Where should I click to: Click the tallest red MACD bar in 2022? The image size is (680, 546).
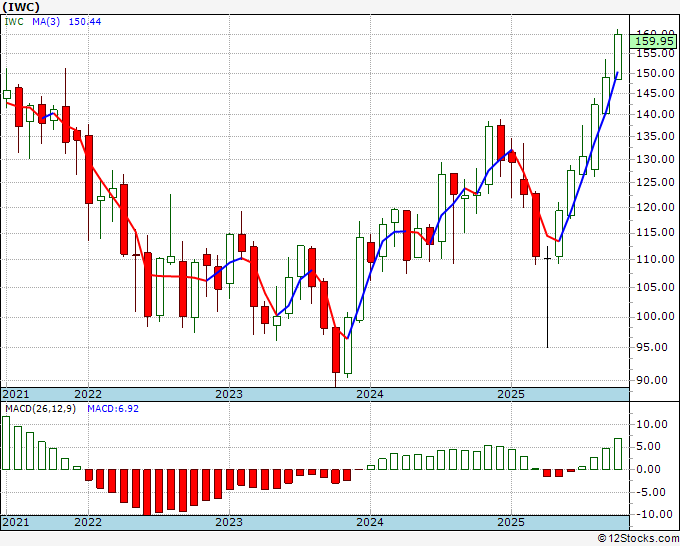pos(147,492)
